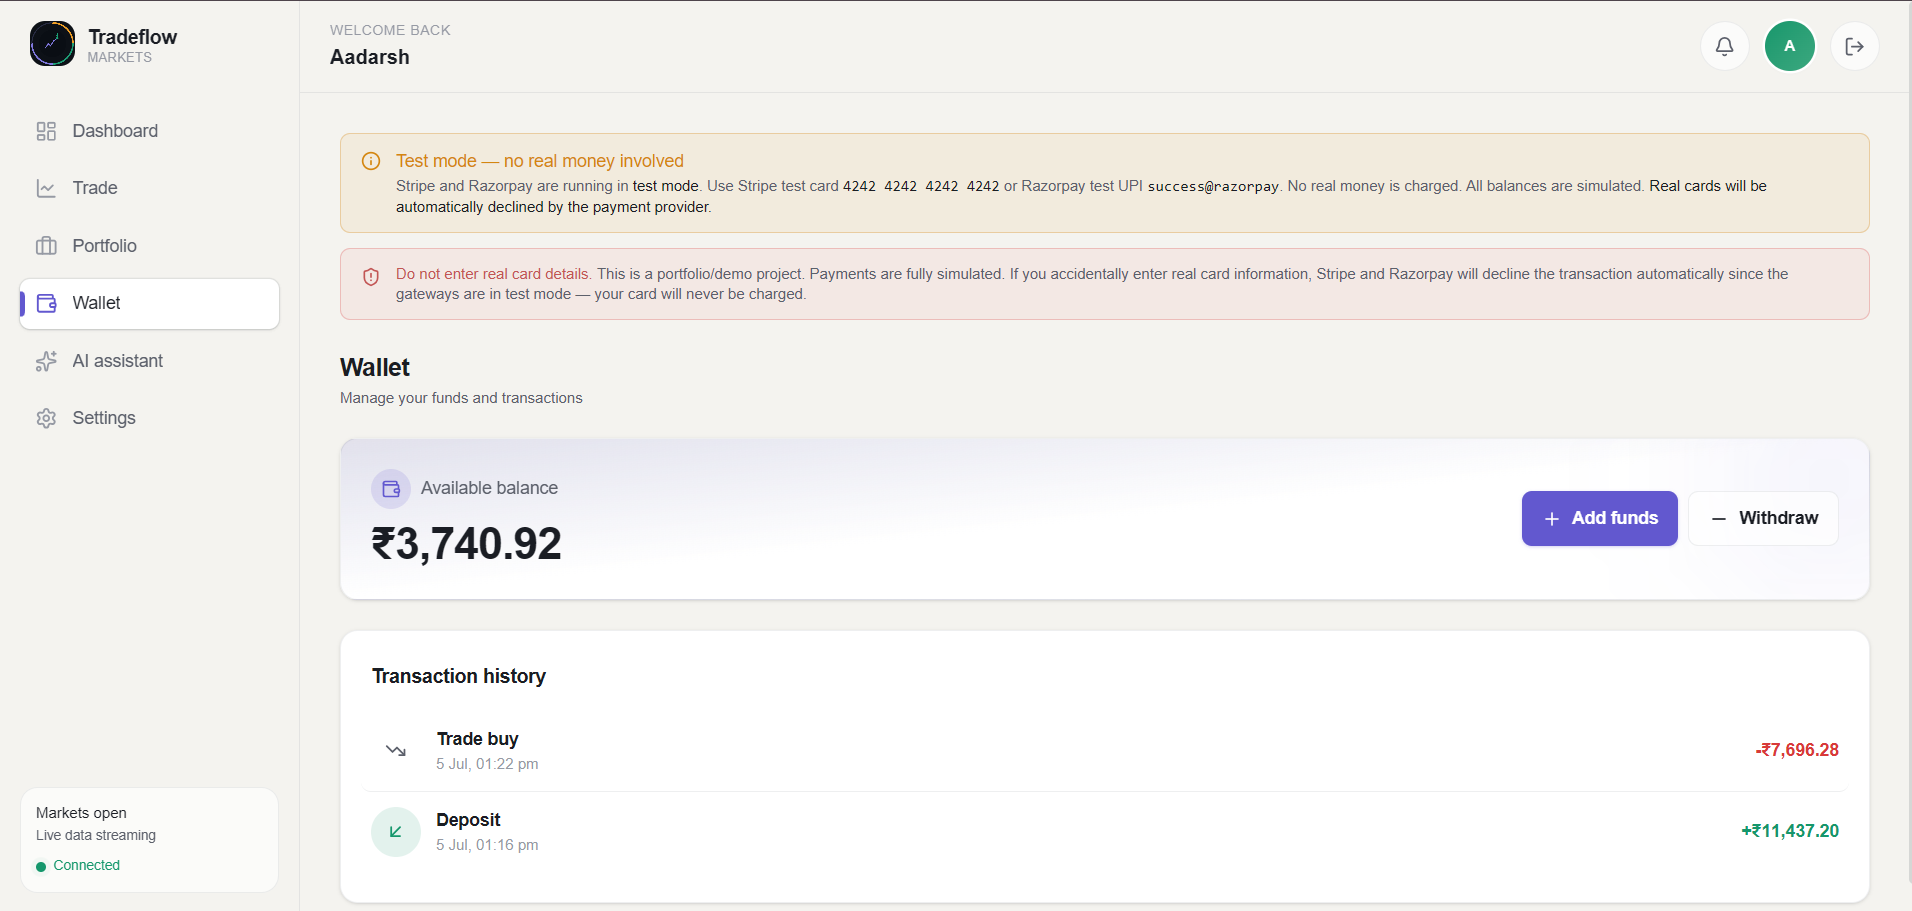This screenshot has height=911, width=1912.
Task: Add funds to the wallet
Action: click(x=1600, y=518)
